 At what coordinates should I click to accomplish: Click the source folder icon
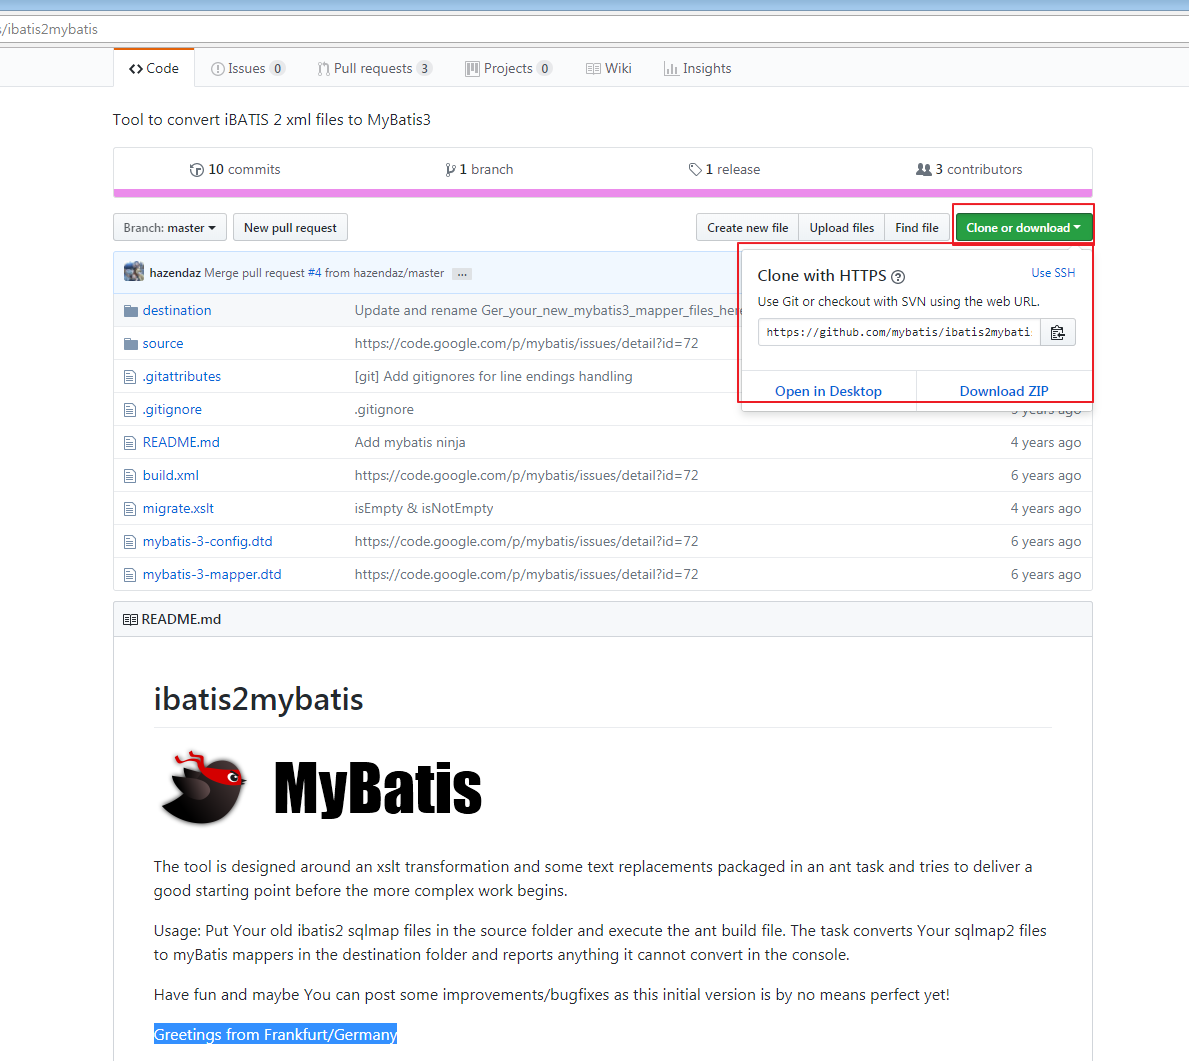130,344
